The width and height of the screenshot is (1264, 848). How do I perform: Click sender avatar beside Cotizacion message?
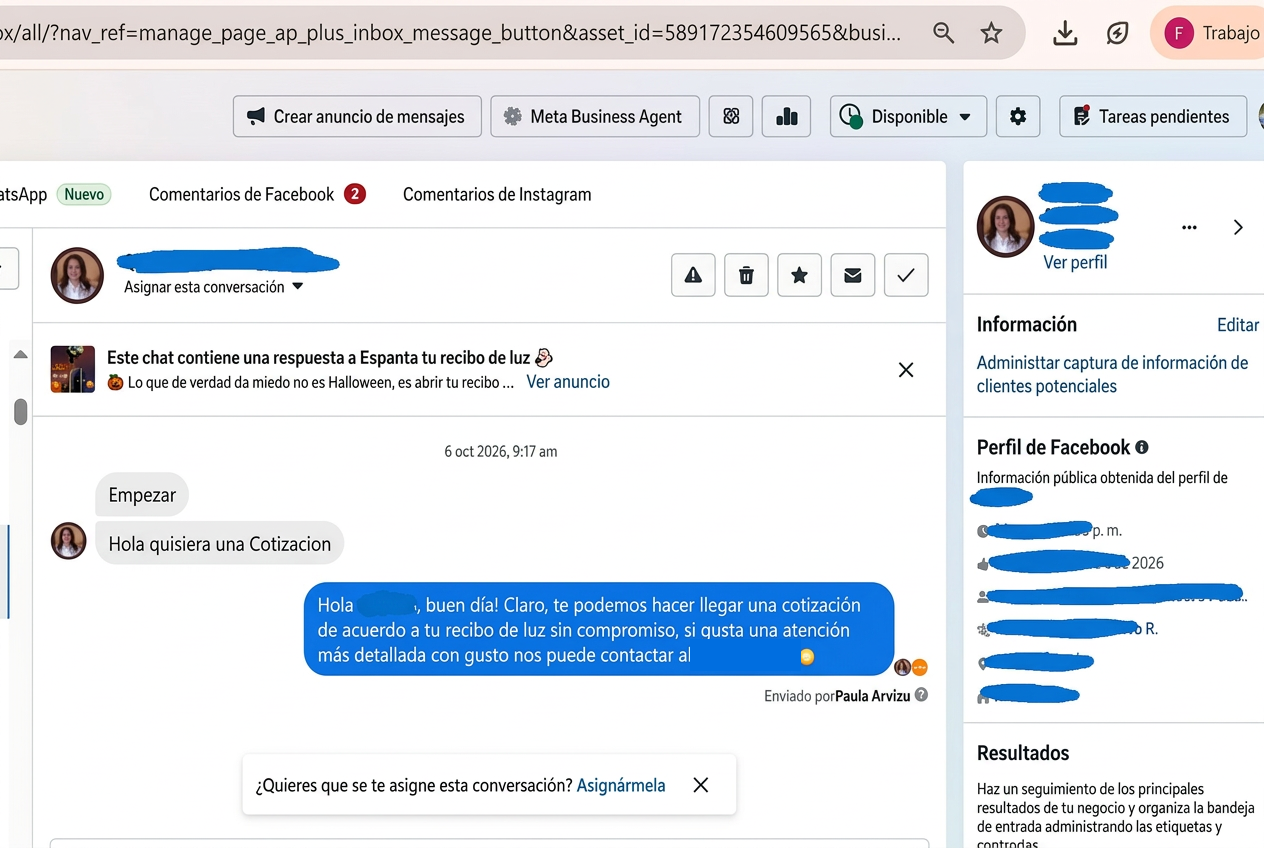tap(69, 541)
